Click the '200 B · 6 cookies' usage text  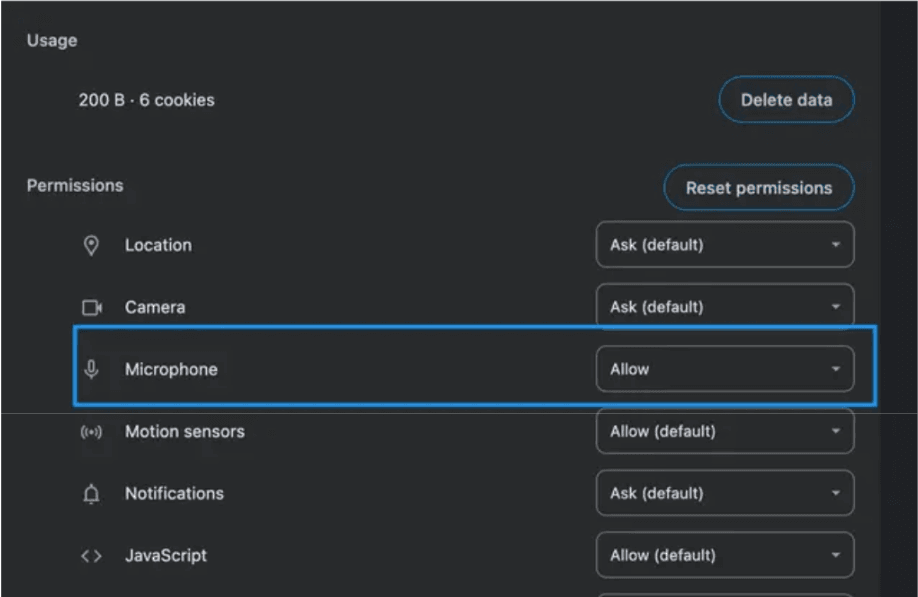click(146, 100)
